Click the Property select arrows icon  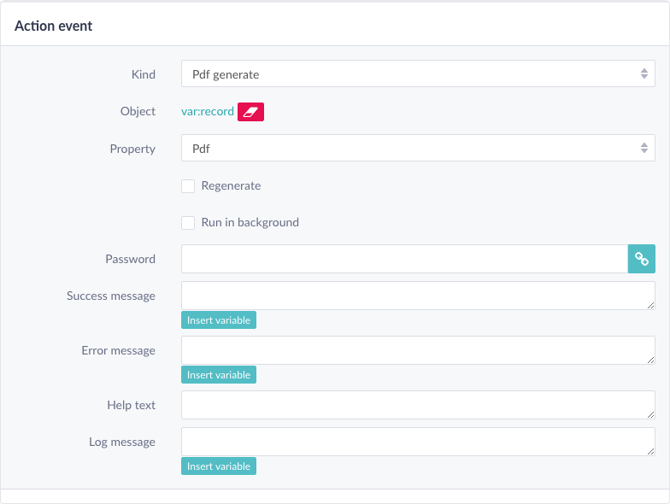tap(644, 148)
